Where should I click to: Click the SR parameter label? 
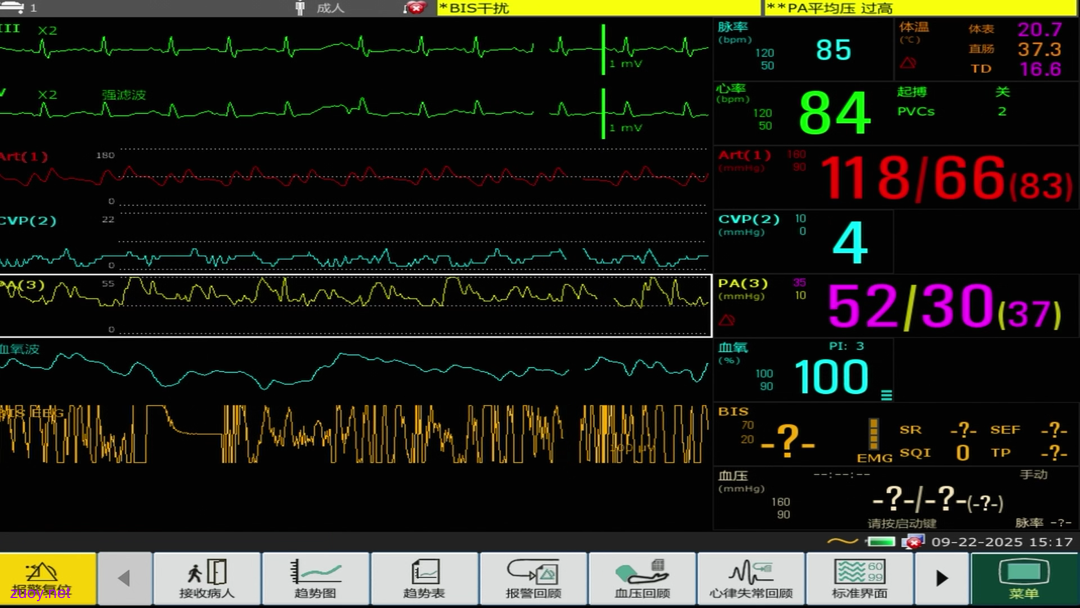point(910,430)
